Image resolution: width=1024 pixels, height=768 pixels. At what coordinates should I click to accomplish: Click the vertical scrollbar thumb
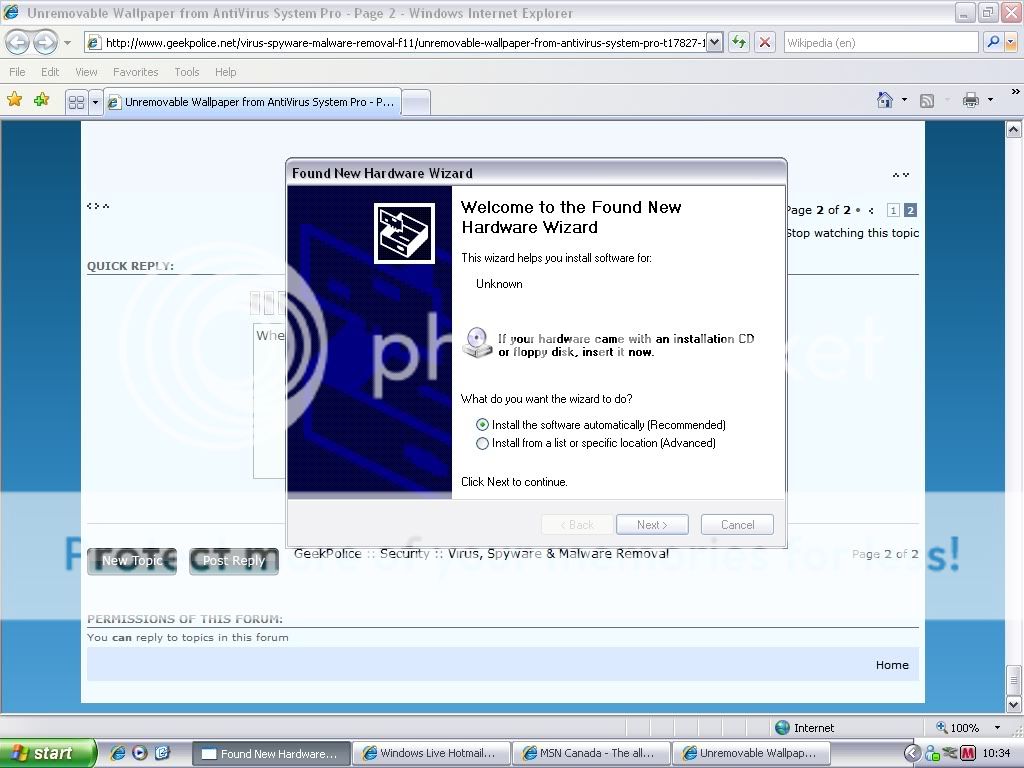pyautogui.click(x=1013, y=680)
